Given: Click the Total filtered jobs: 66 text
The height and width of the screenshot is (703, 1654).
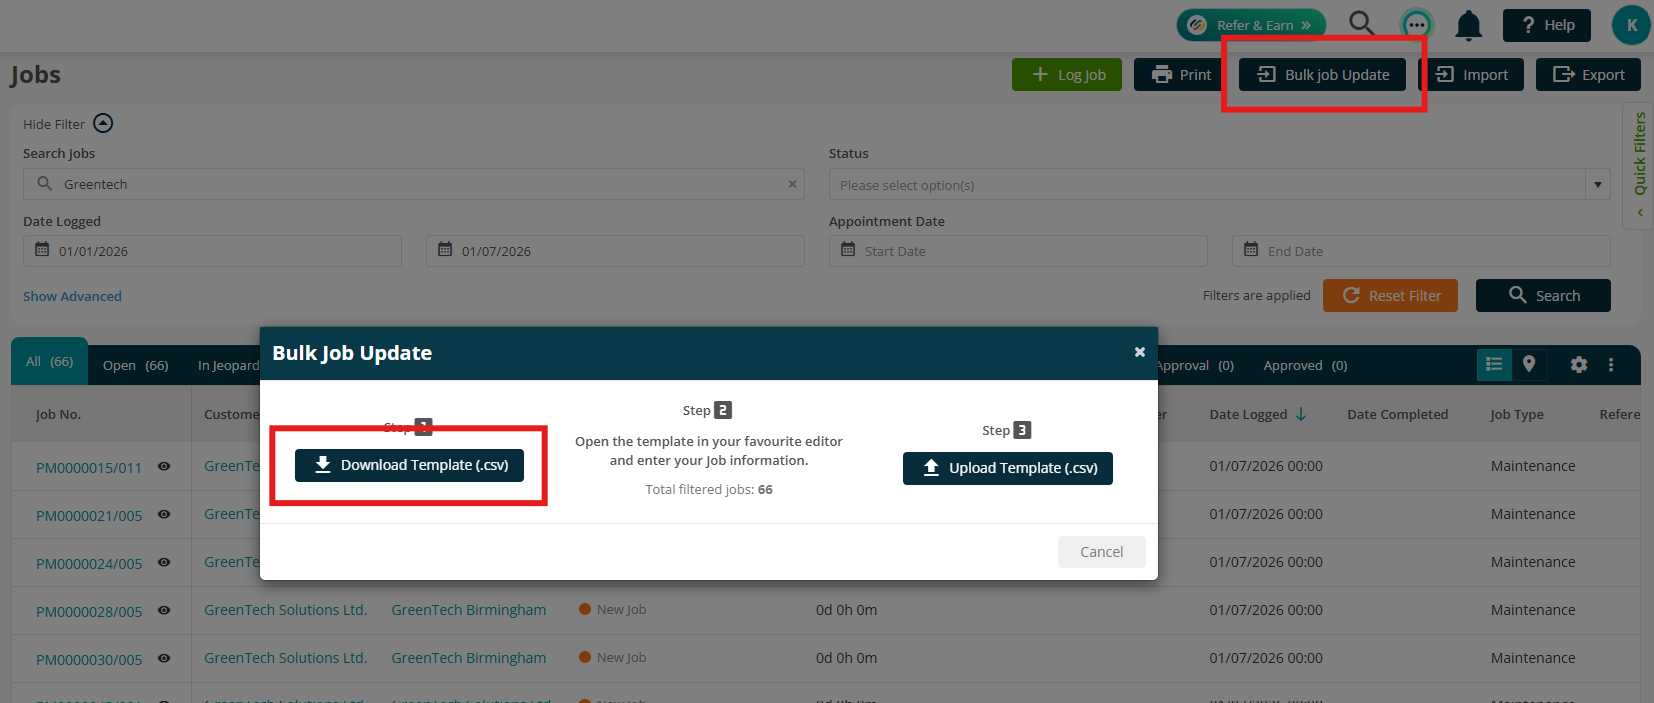Looking at the screenshot, I should coord(709,489).
